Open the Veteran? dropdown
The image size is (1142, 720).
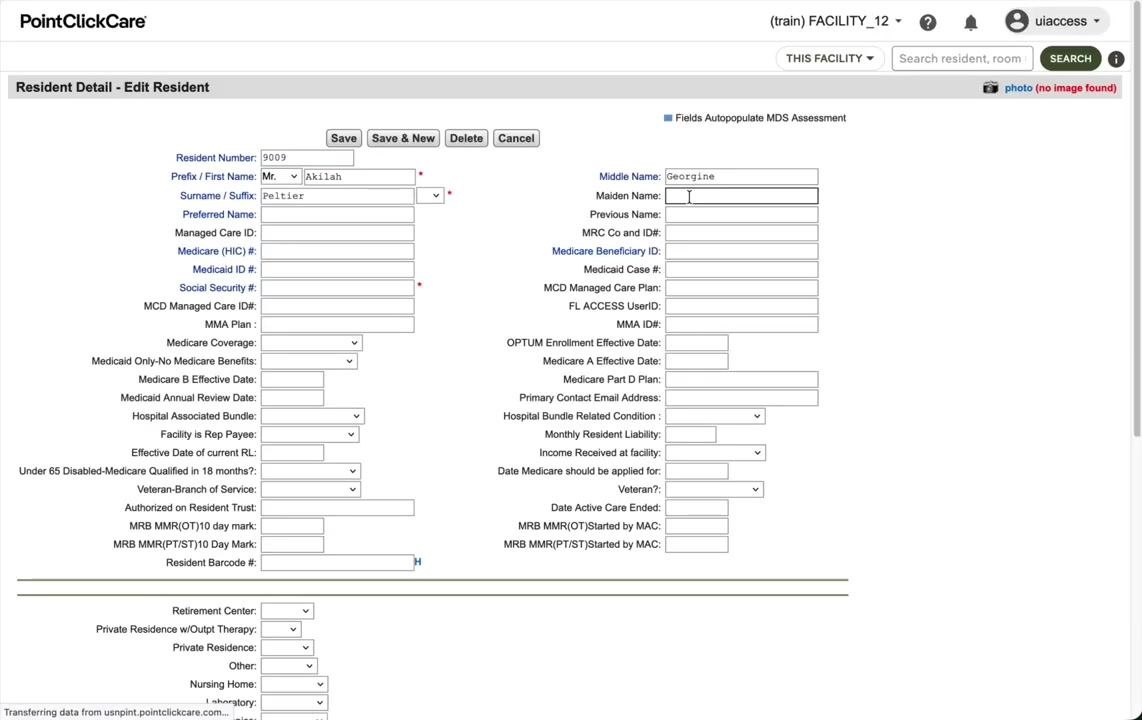pyautogui.click(x=714, y=489)
